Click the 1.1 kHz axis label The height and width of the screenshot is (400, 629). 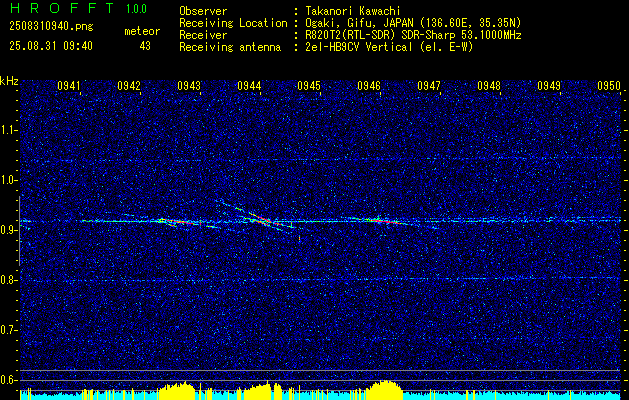tap(8, 130)
